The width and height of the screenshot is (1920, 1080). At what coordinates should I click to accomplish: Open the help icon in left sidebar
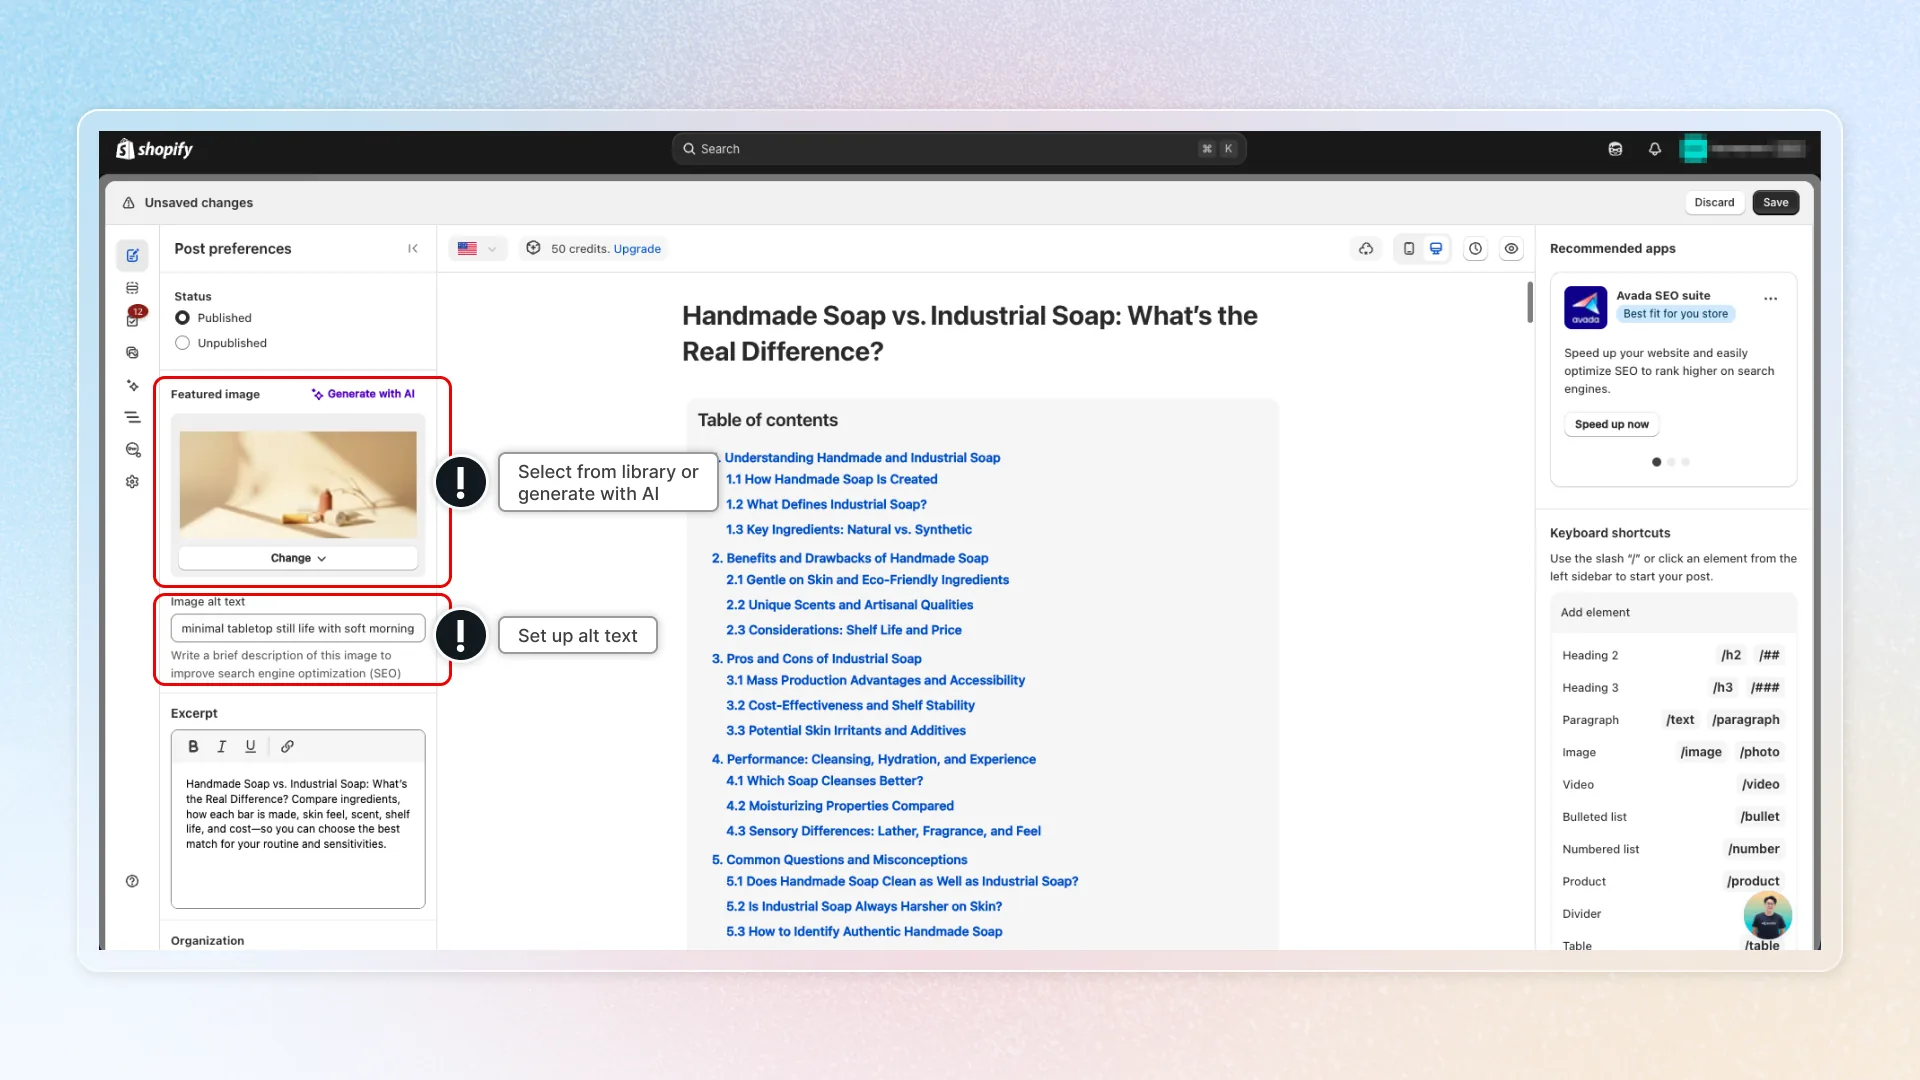tap(132, 881)
